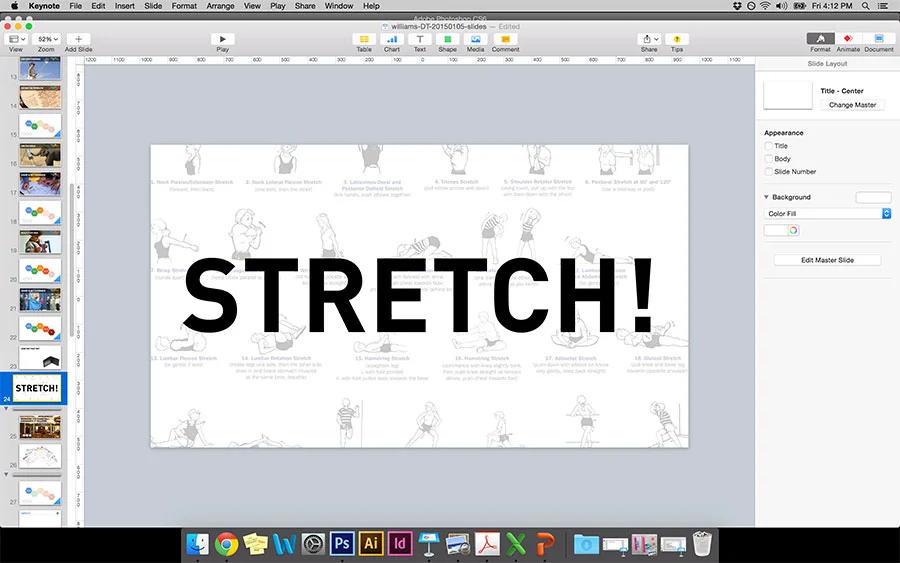Insert a Shape from toolbar
Screen dimensions: 900x563
pos(448,39)
